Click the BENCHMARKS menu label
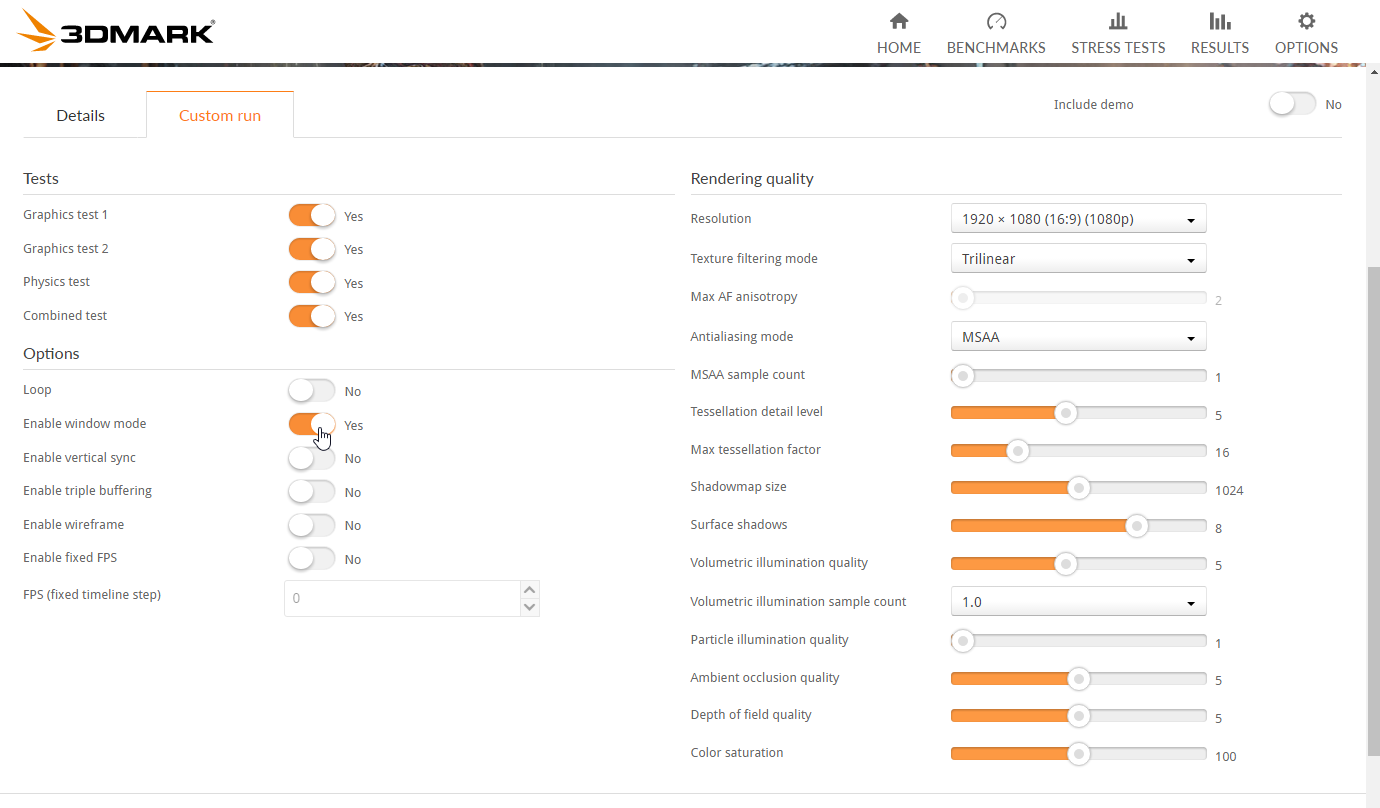The image size is (1380, 808). point(996,47)
